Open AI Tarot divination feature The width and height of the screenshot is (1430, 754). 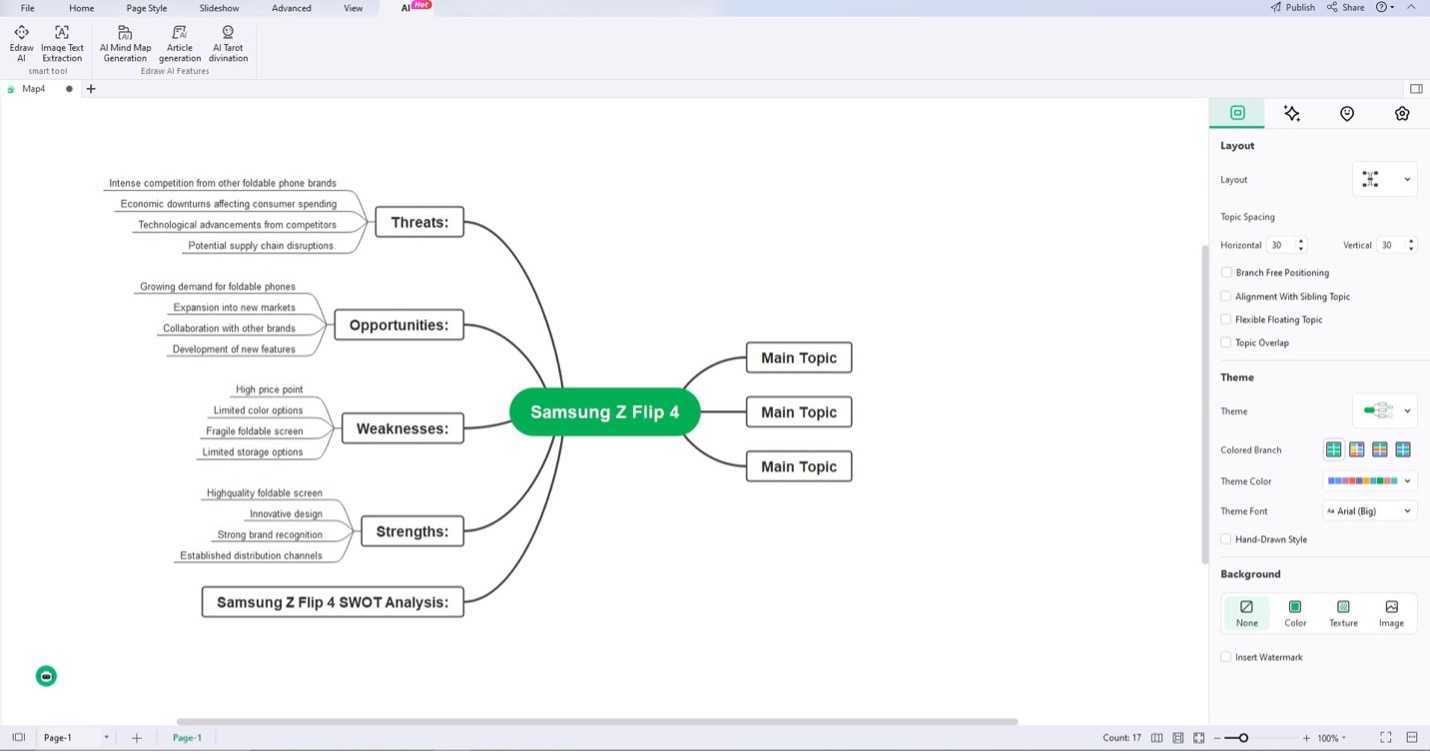pyautogui.click(x=228, y=43)
